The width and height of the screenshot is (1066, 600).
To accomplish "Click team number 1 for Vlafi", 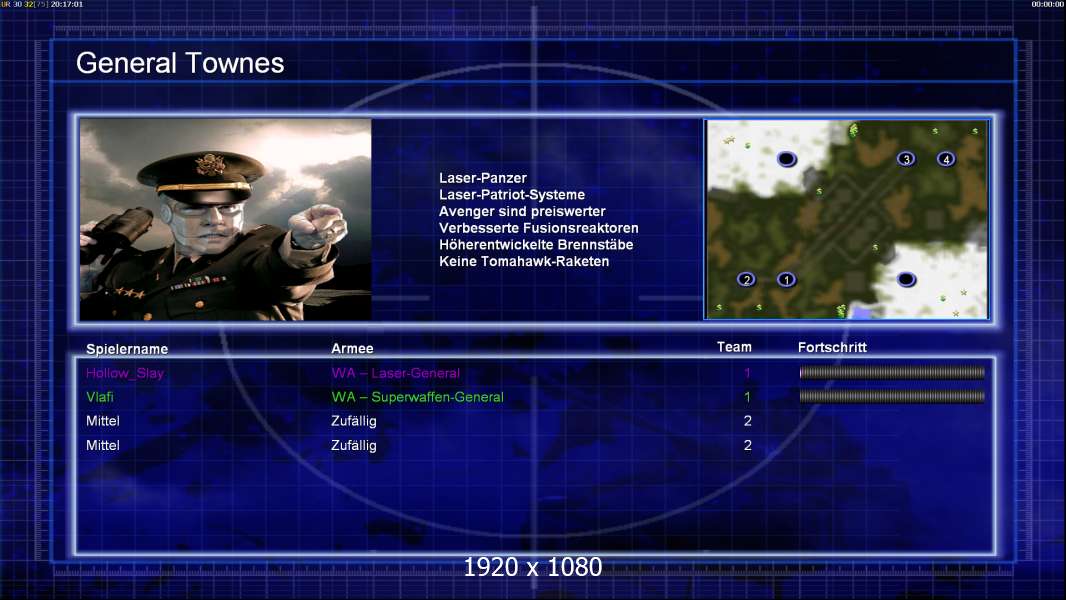I will (x=747, y=397).
